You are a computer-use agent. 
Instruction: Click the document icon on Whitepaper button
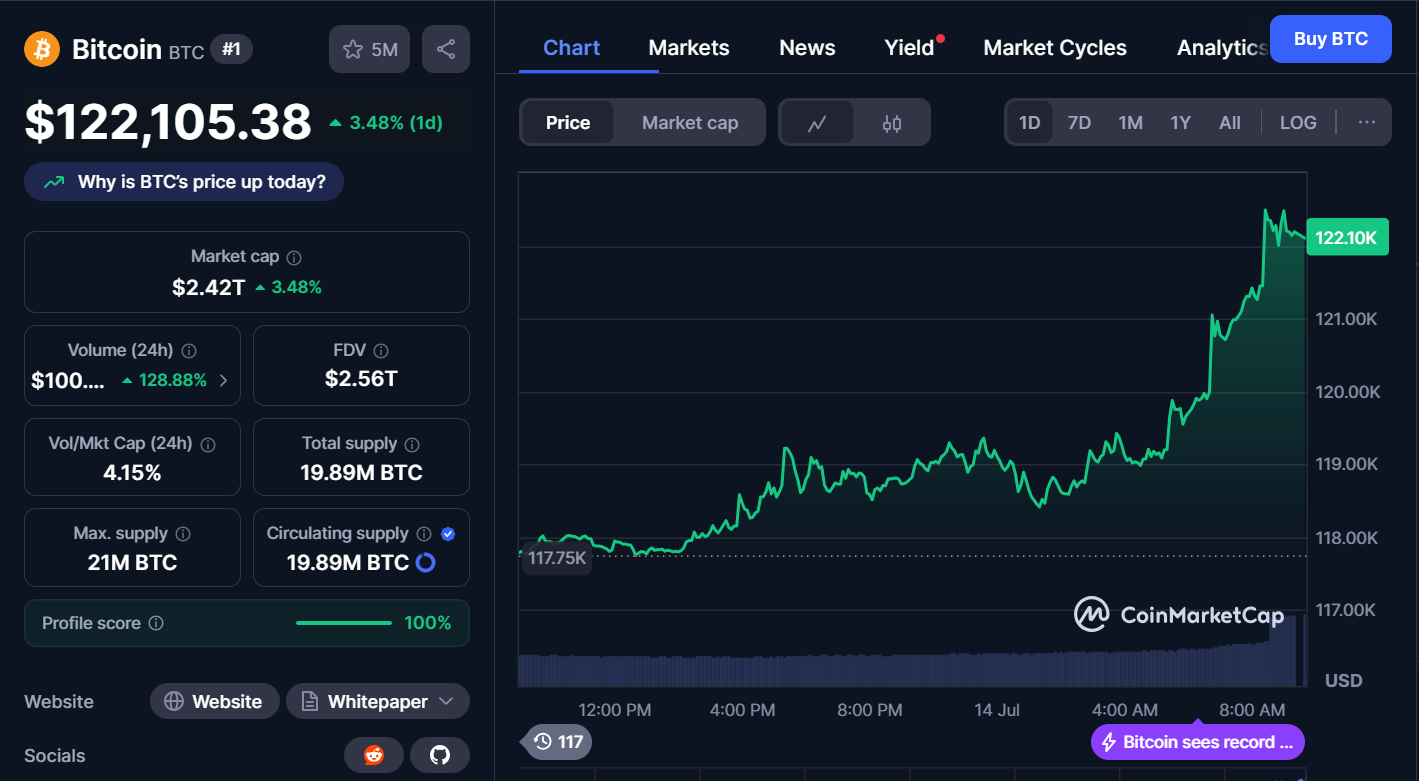click(x=310, y=702)
